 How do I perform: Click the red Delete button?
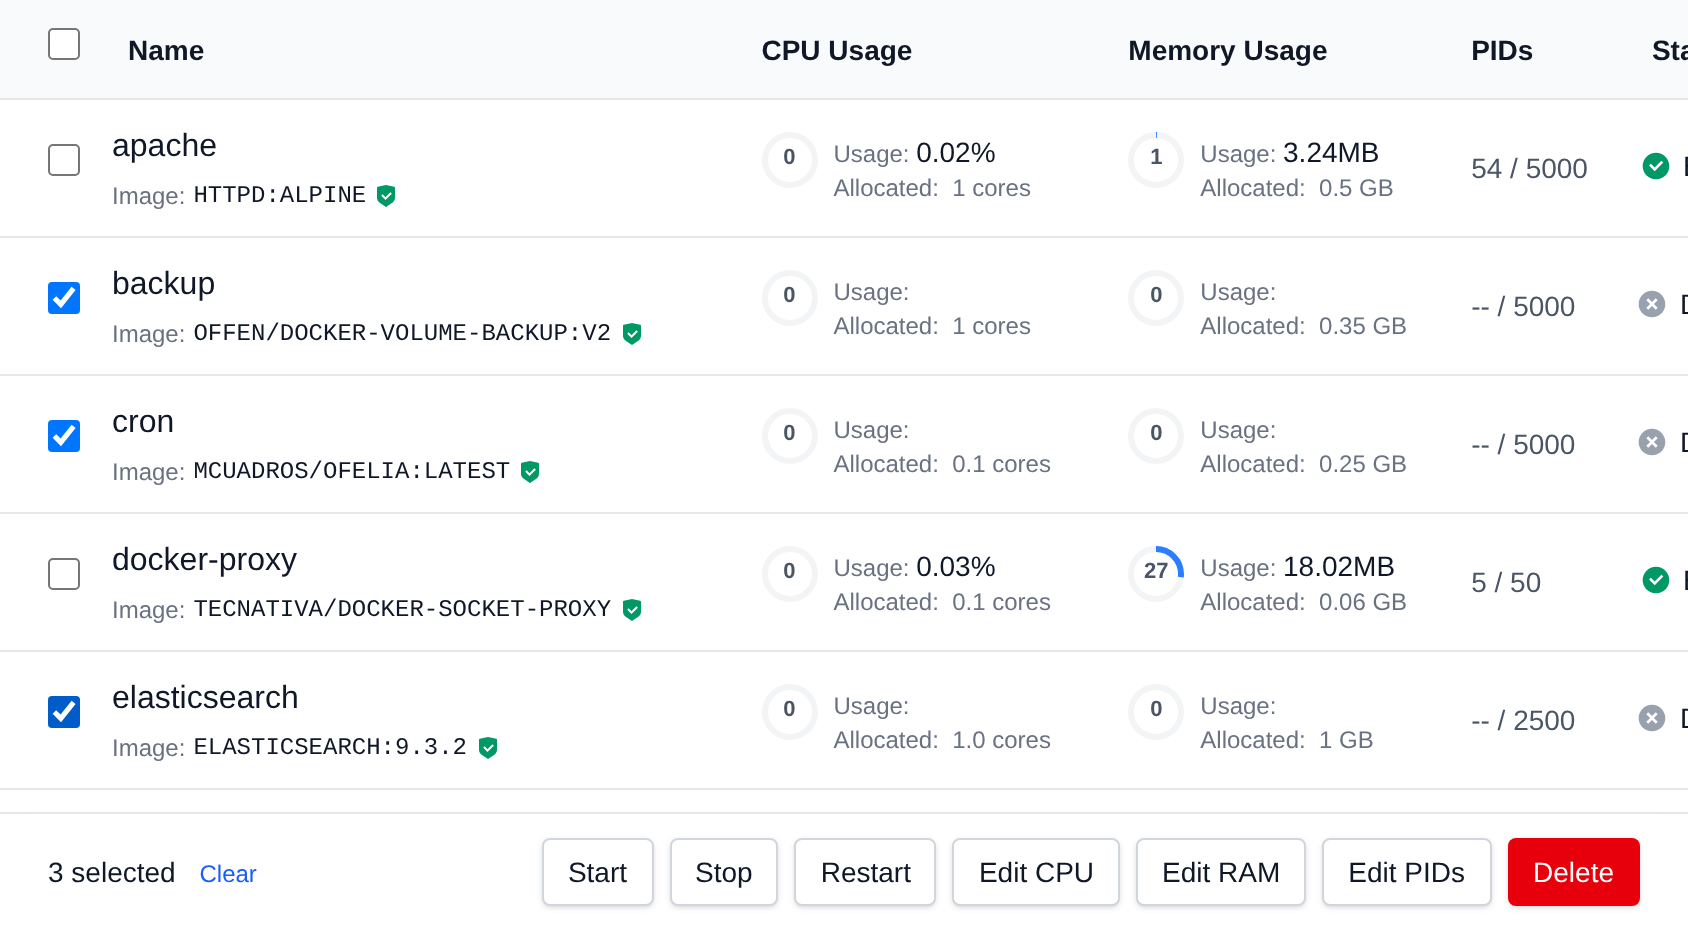(x=1574, y=872)
